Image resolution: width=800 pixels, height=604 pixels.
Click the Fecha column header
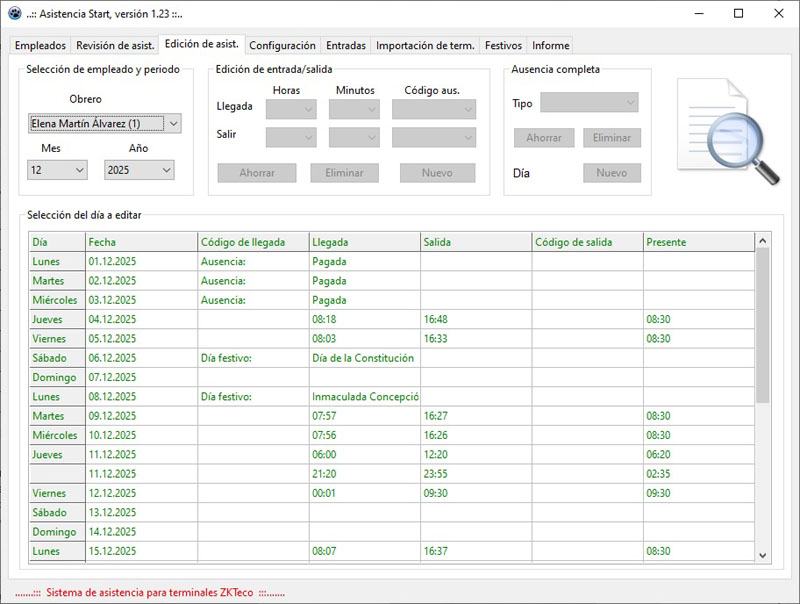(x=140, y=242)
